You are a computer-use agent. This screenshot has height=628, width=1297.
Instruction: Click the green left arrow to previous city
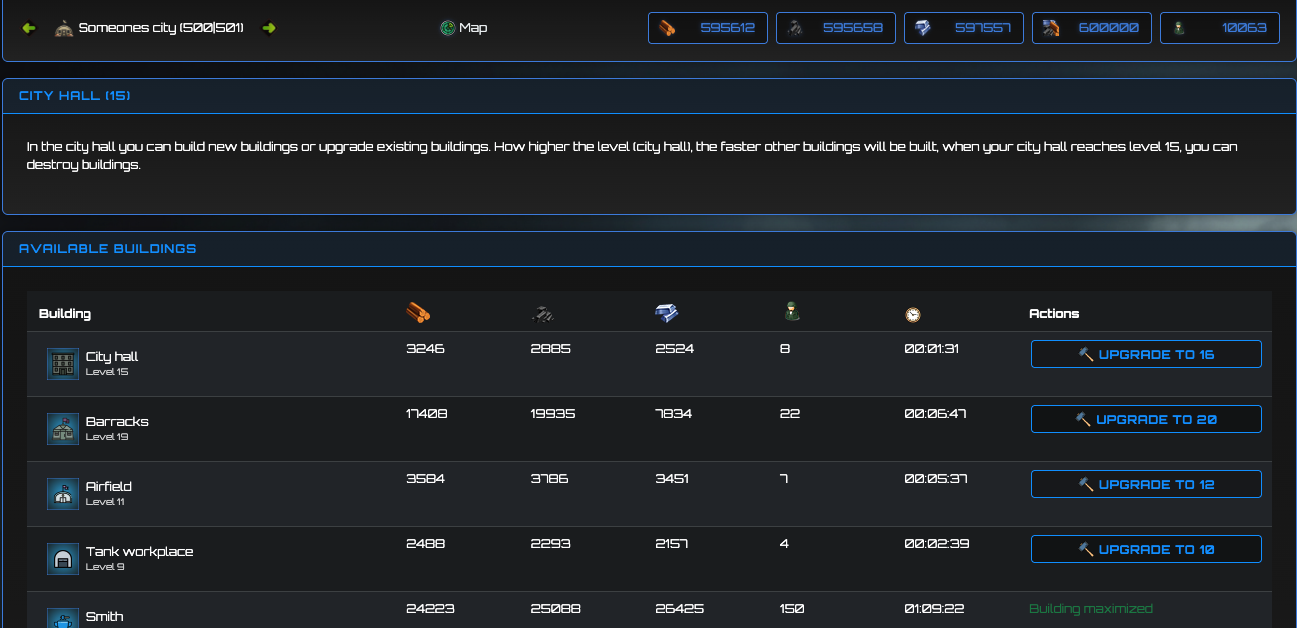pos(28,27)
